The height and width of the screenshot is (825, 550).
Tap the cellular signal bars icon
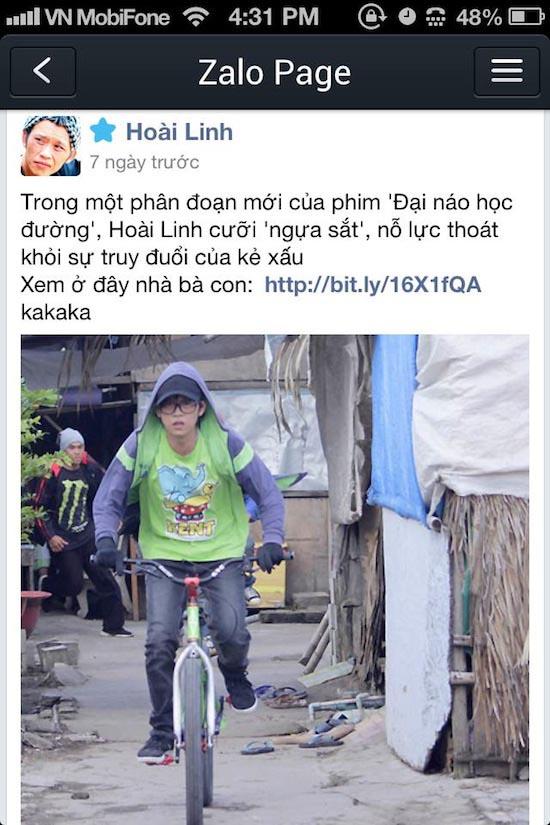pos(23,17)
